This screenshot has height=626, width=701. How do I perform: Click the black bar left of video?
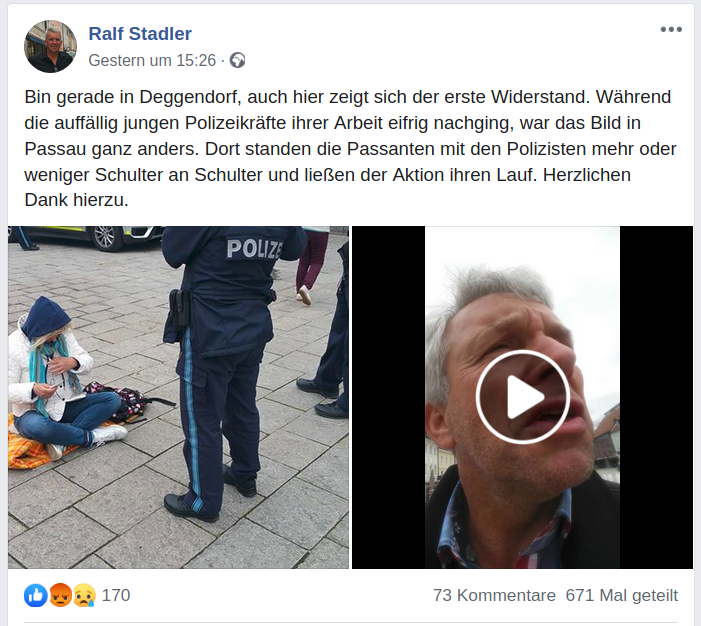pyautogui.click(x=389, y=397)
